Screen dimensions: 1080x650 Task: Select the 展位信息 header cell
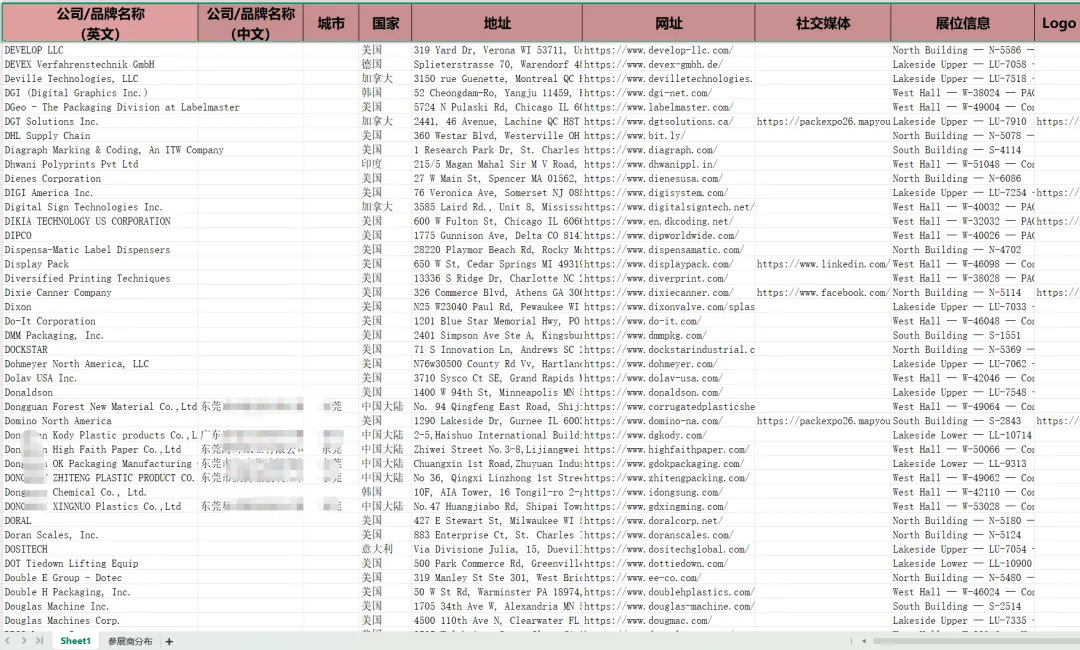click(962, 23)
